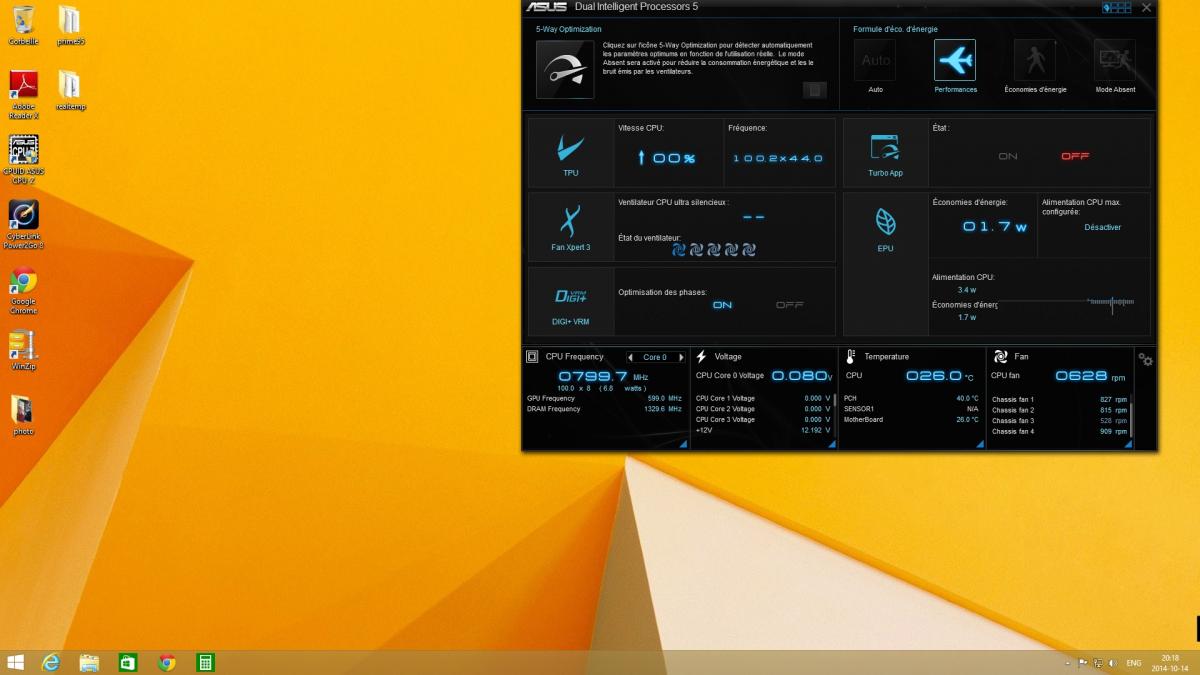The height and width of the screenshot is (675, 1200).
Task: Click the Voltage lightning bolt icon
Action: [701, 356]
